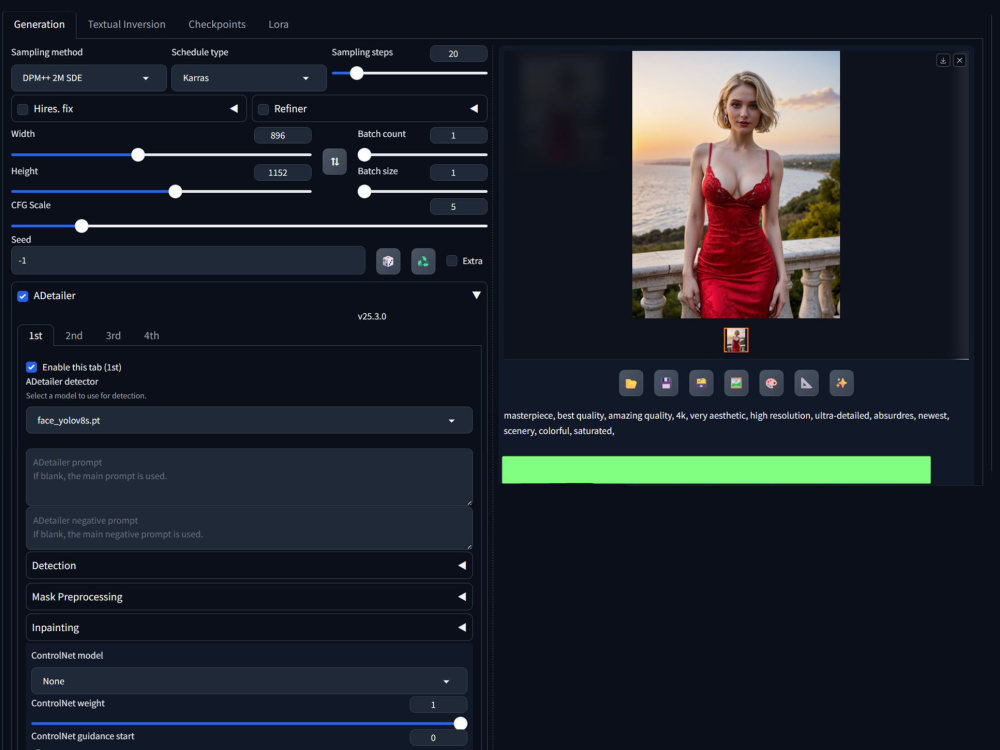
Task: Click the Width slider handle
Action: (x=138, y=155)
